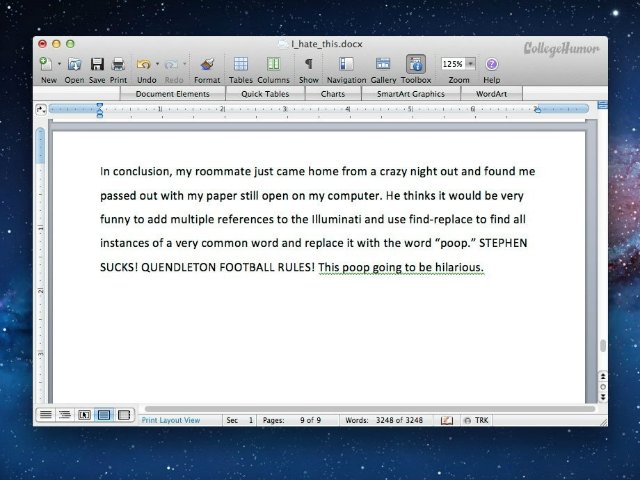Click the vertical scrollbar thumb
This screenshot has height=480, width=640.
[x=601, y=346]
